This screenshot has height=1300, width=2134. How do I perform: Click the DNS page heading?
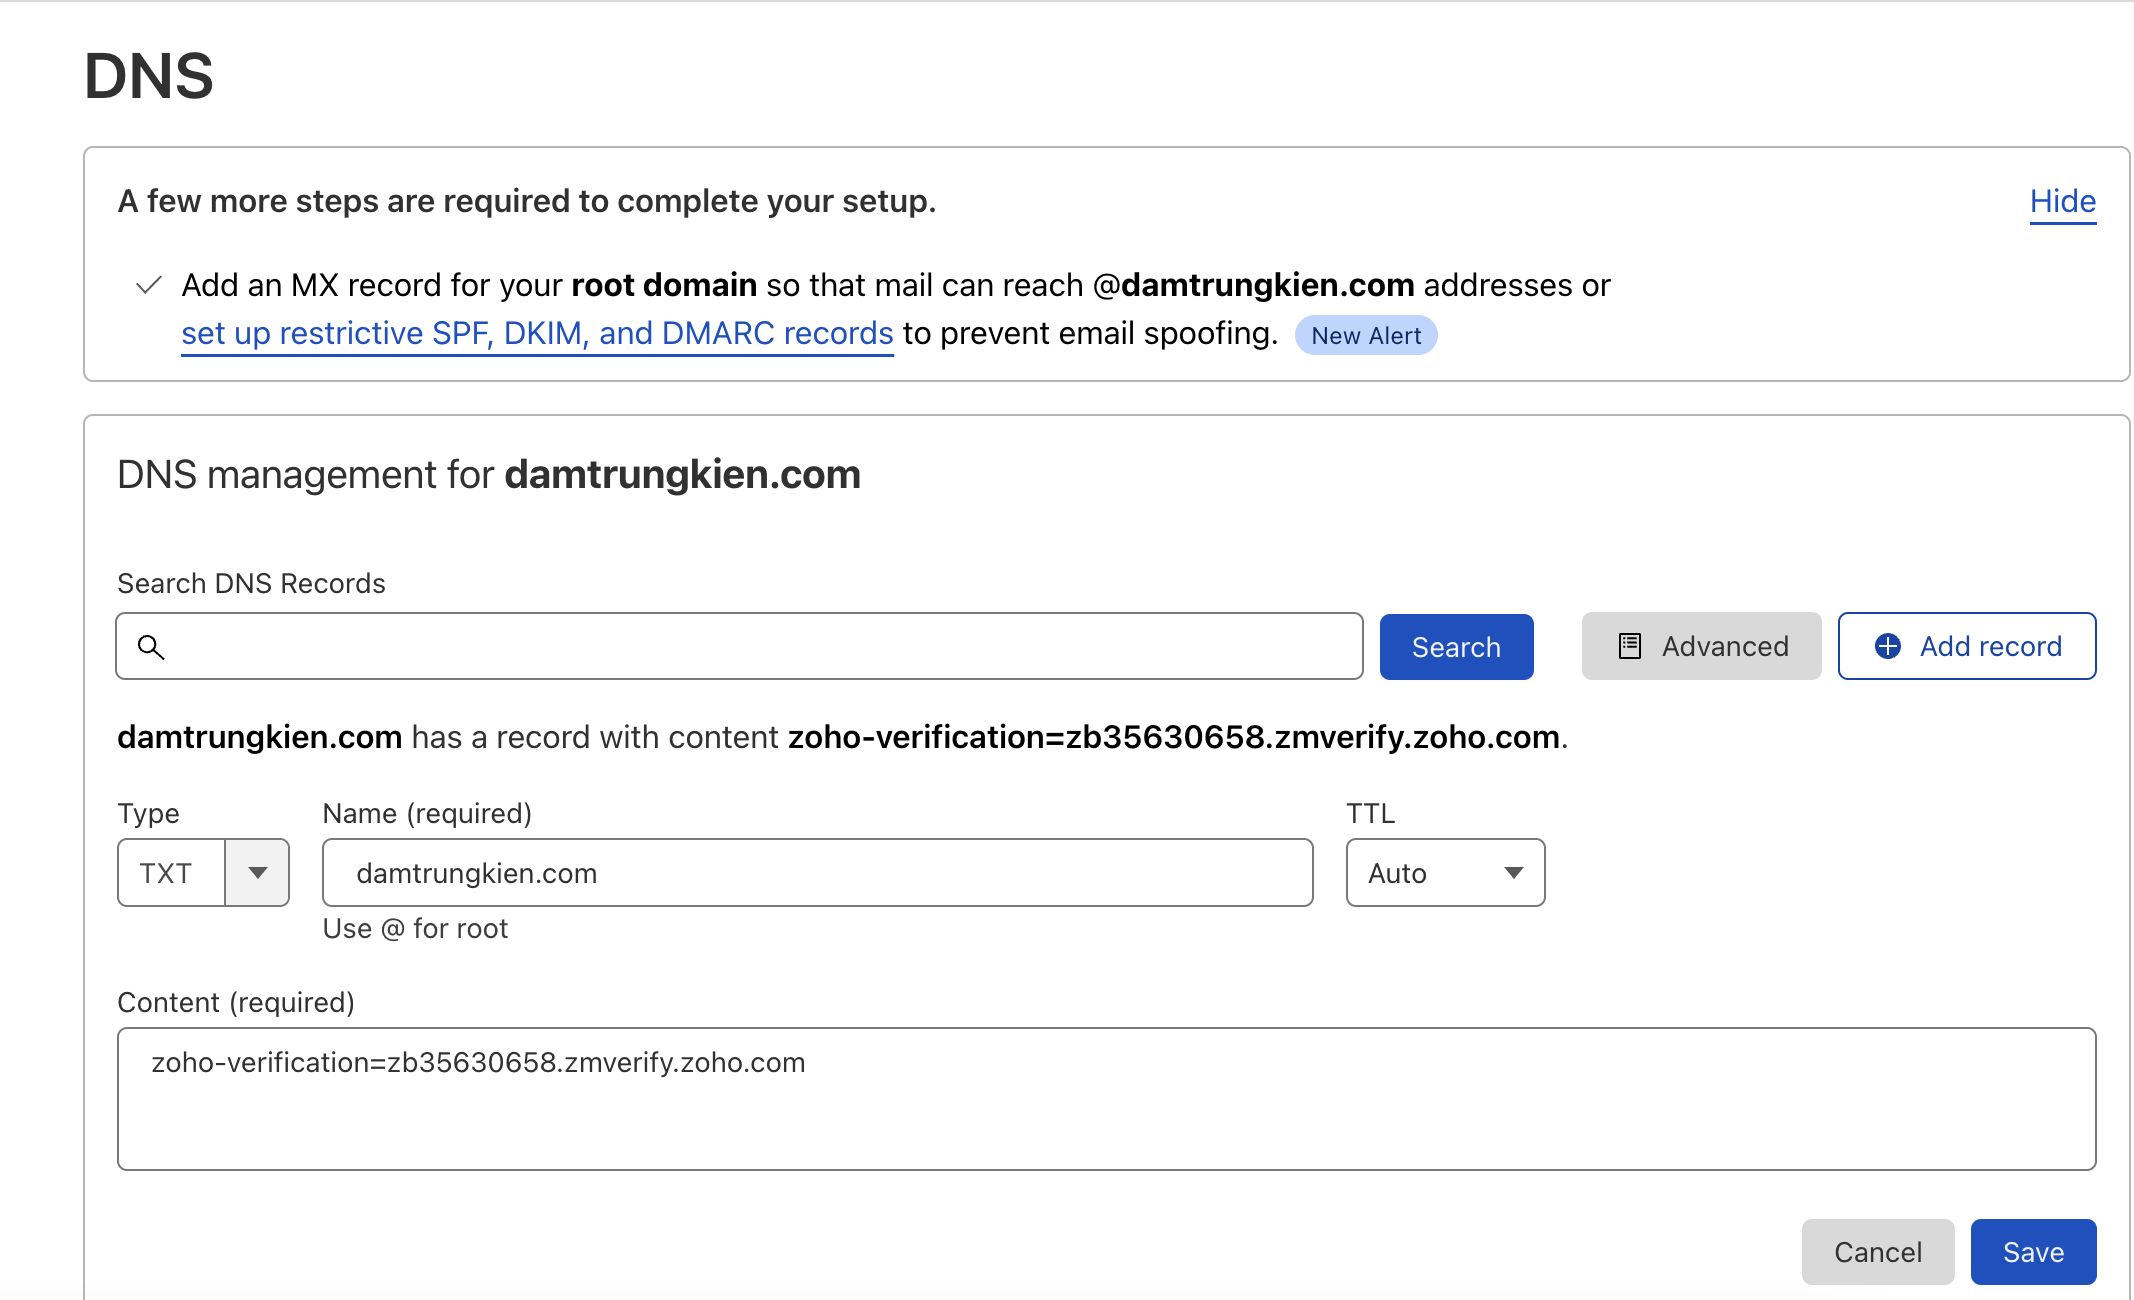(149, 76)
